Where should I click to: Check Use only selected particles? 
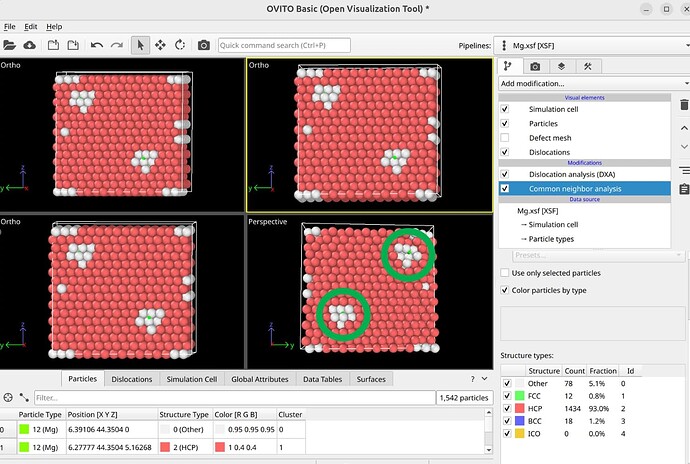coord(504,272)
